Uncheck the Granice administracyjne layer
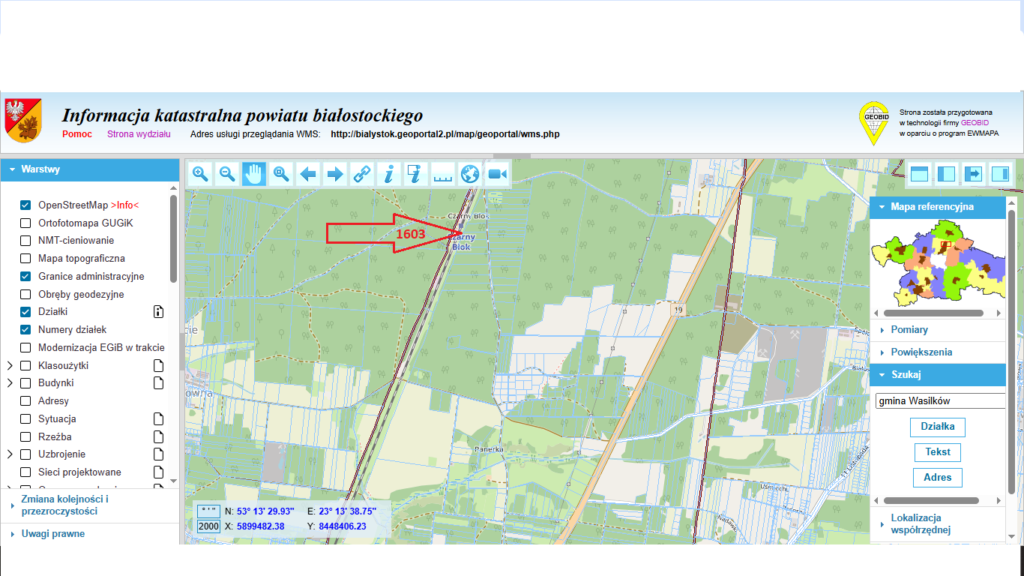The width and height of the screenshot is (1024, 576). pos(25,276)
